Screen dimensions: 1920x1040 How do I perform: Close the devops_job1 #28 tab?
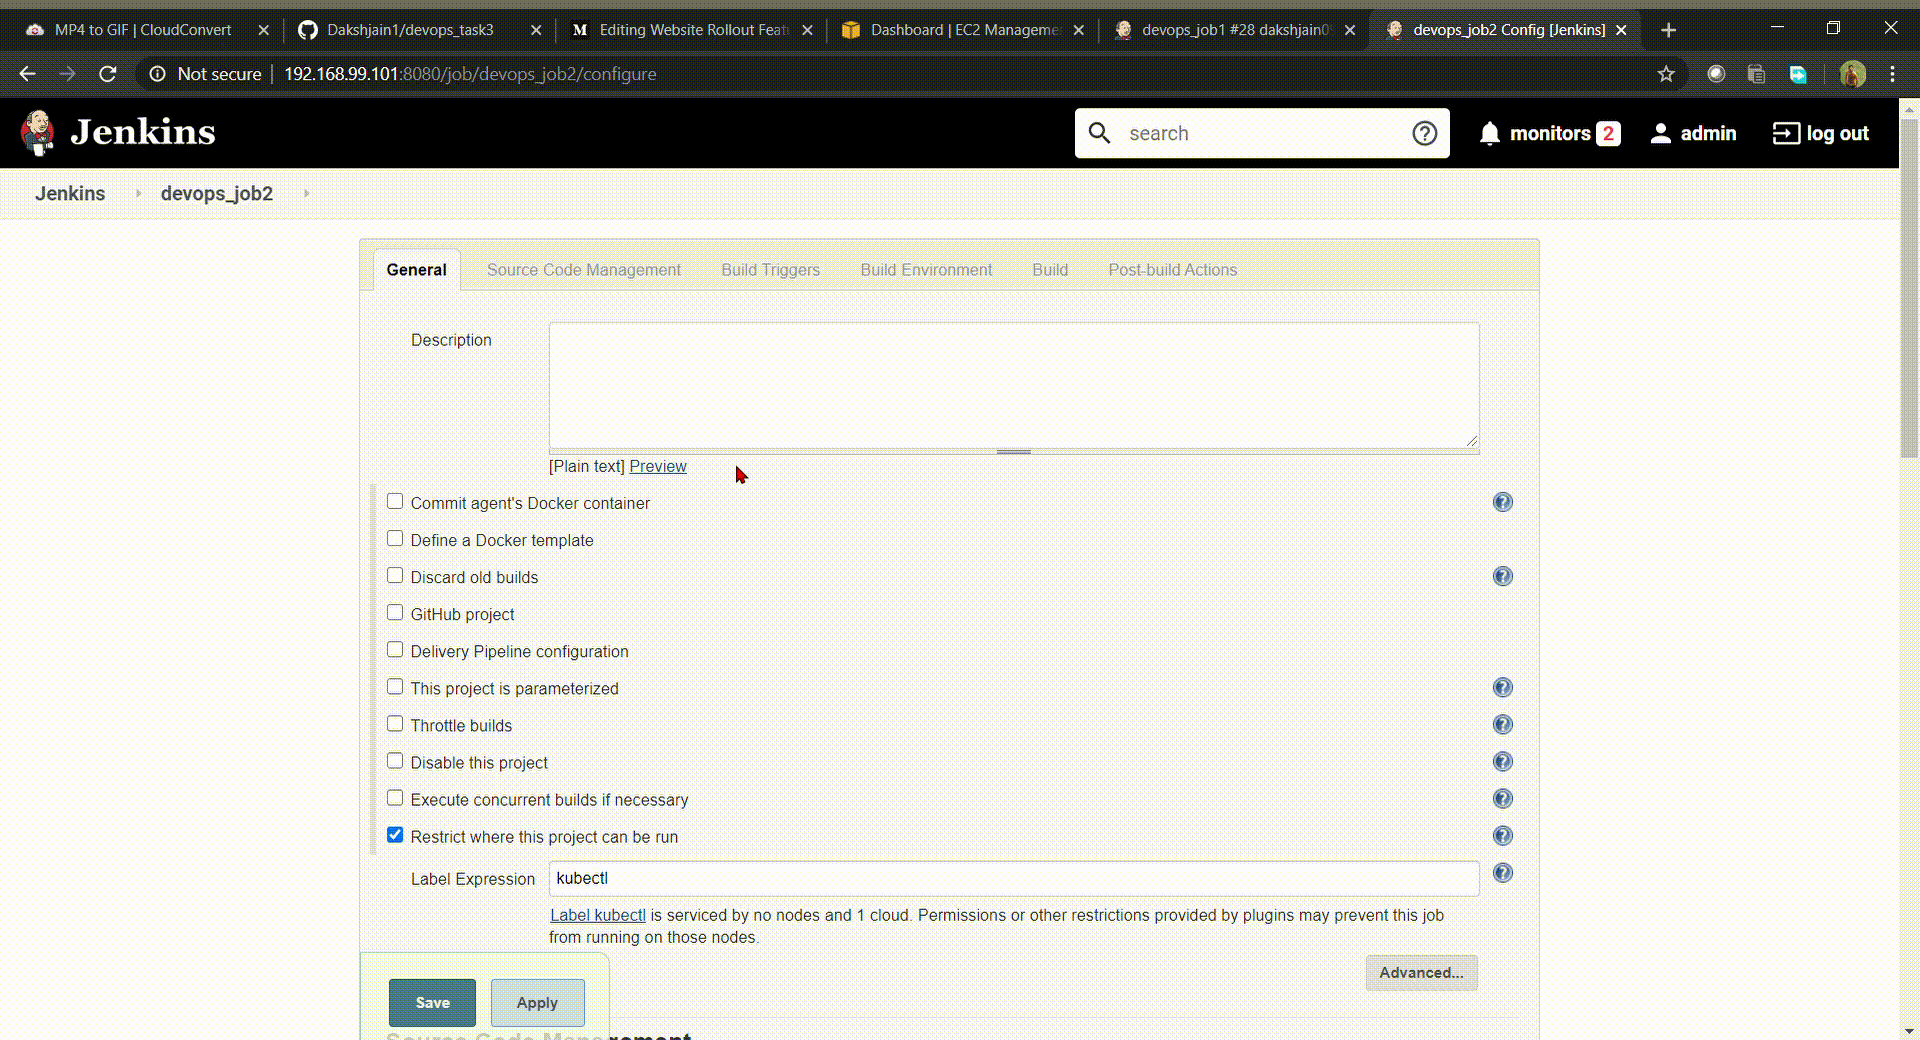point(1350,30)
